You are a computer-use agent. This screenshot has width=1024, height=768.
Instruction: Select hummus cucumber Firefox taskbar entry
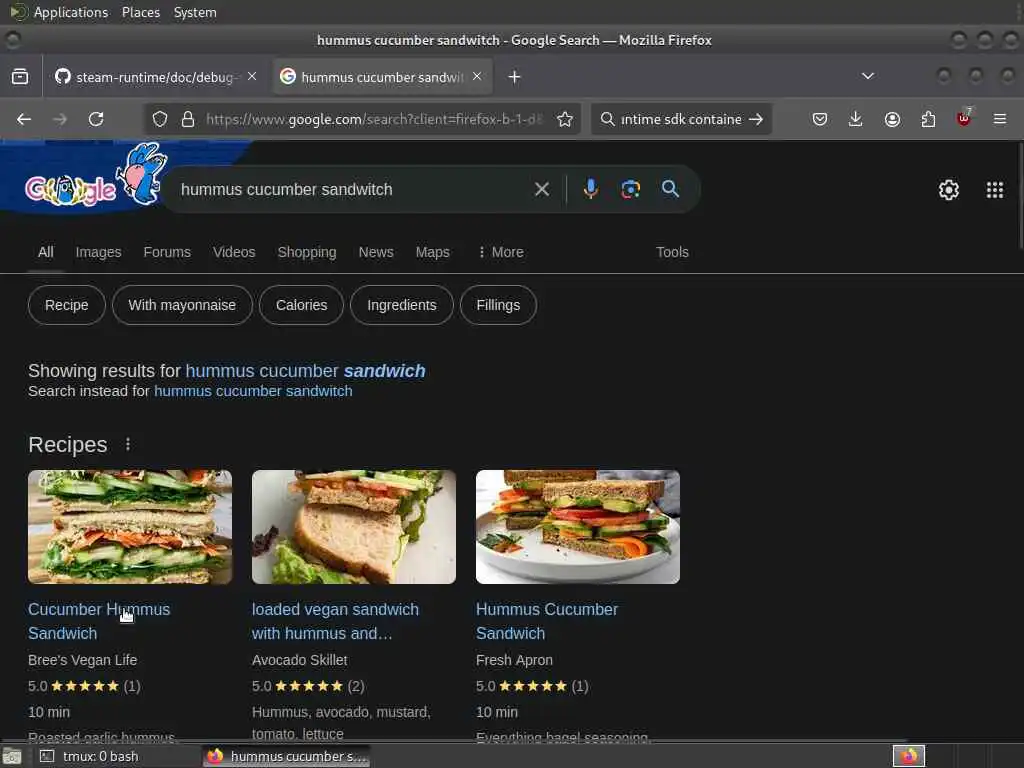tap(287, 756)
